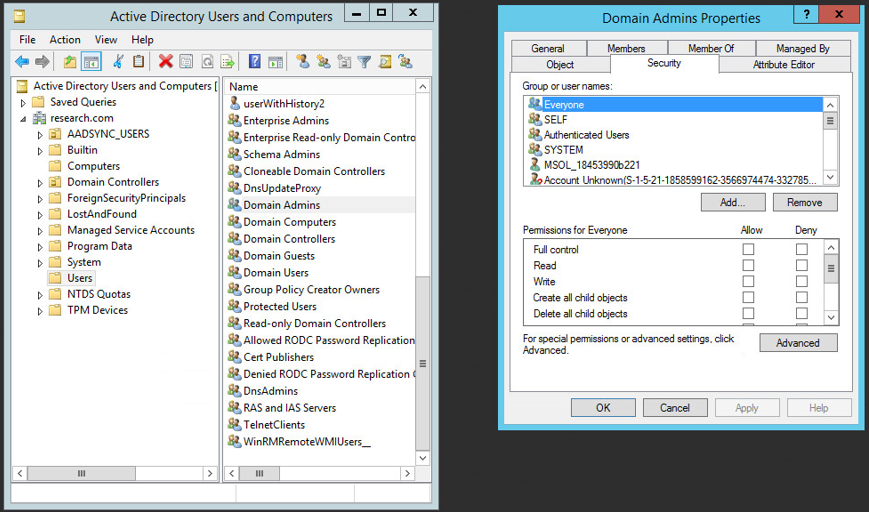Screen dimensions: 869x512
Task: Click the Cut scissors icon
Action: click(x=117, y=62)
